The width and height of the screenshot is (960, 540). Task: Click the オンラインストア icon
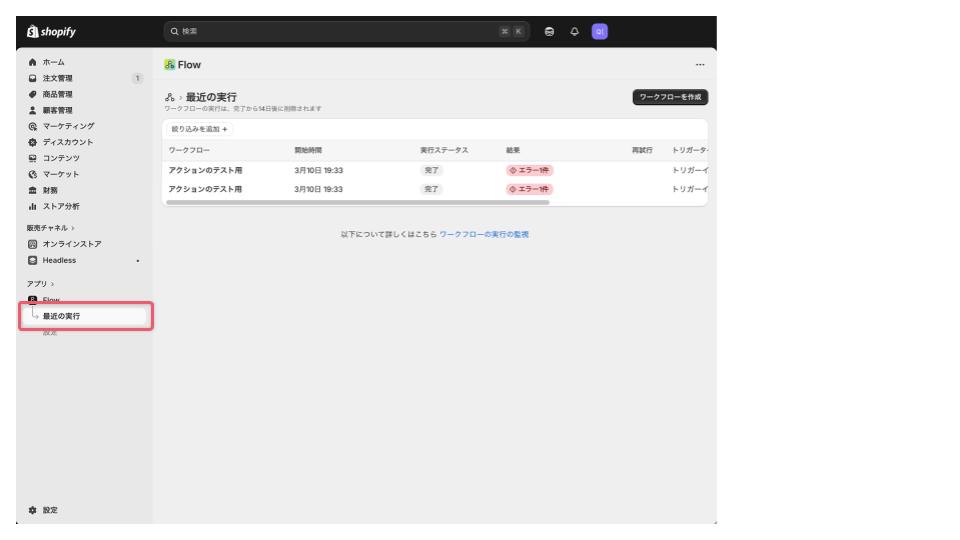pyautogui.click(x=32, y=244)
